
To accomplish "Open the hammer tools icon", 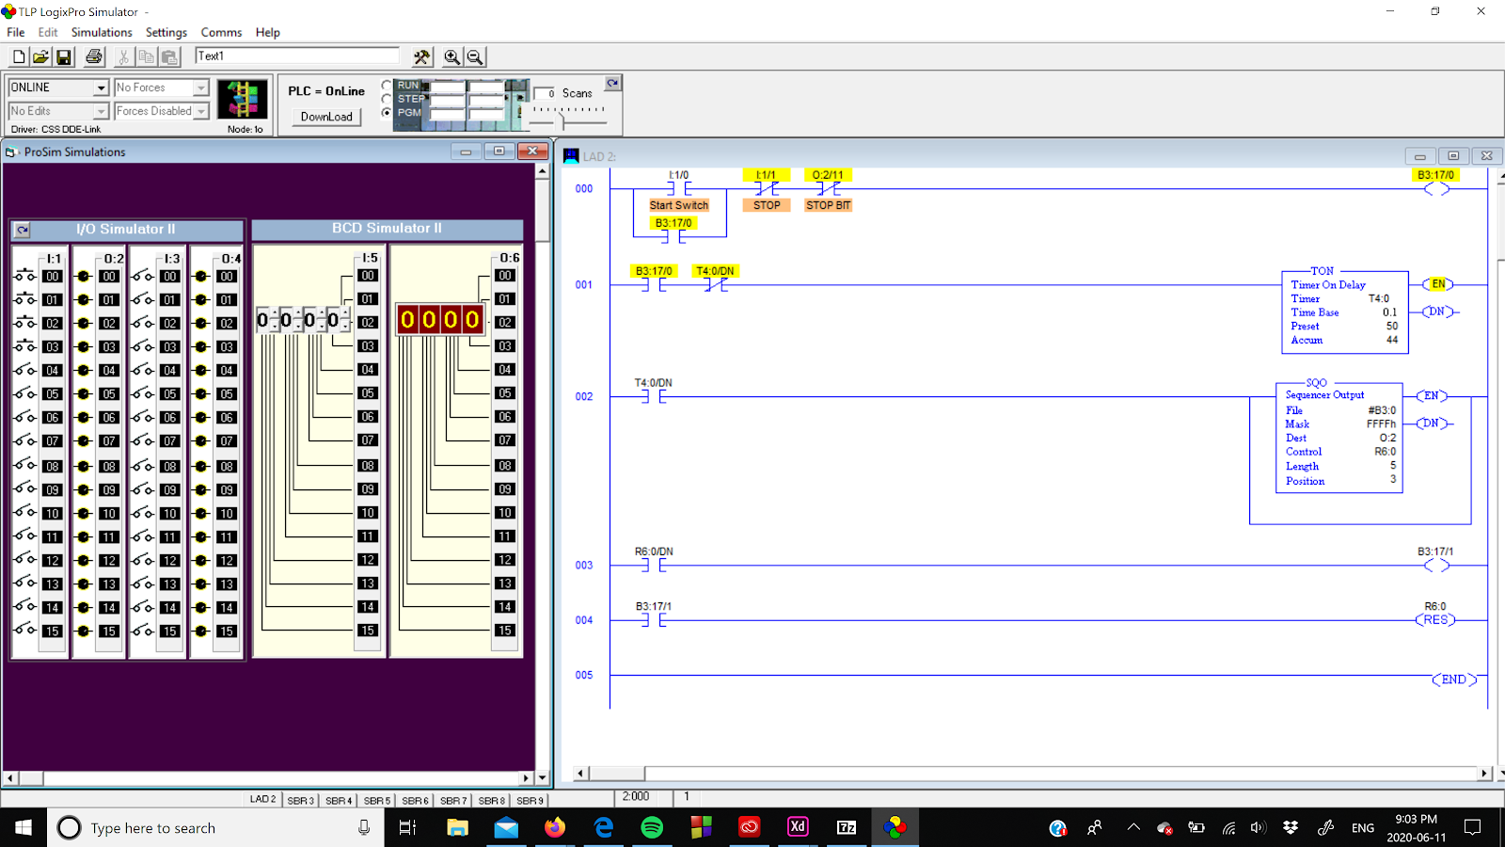I will click(422, 57).
